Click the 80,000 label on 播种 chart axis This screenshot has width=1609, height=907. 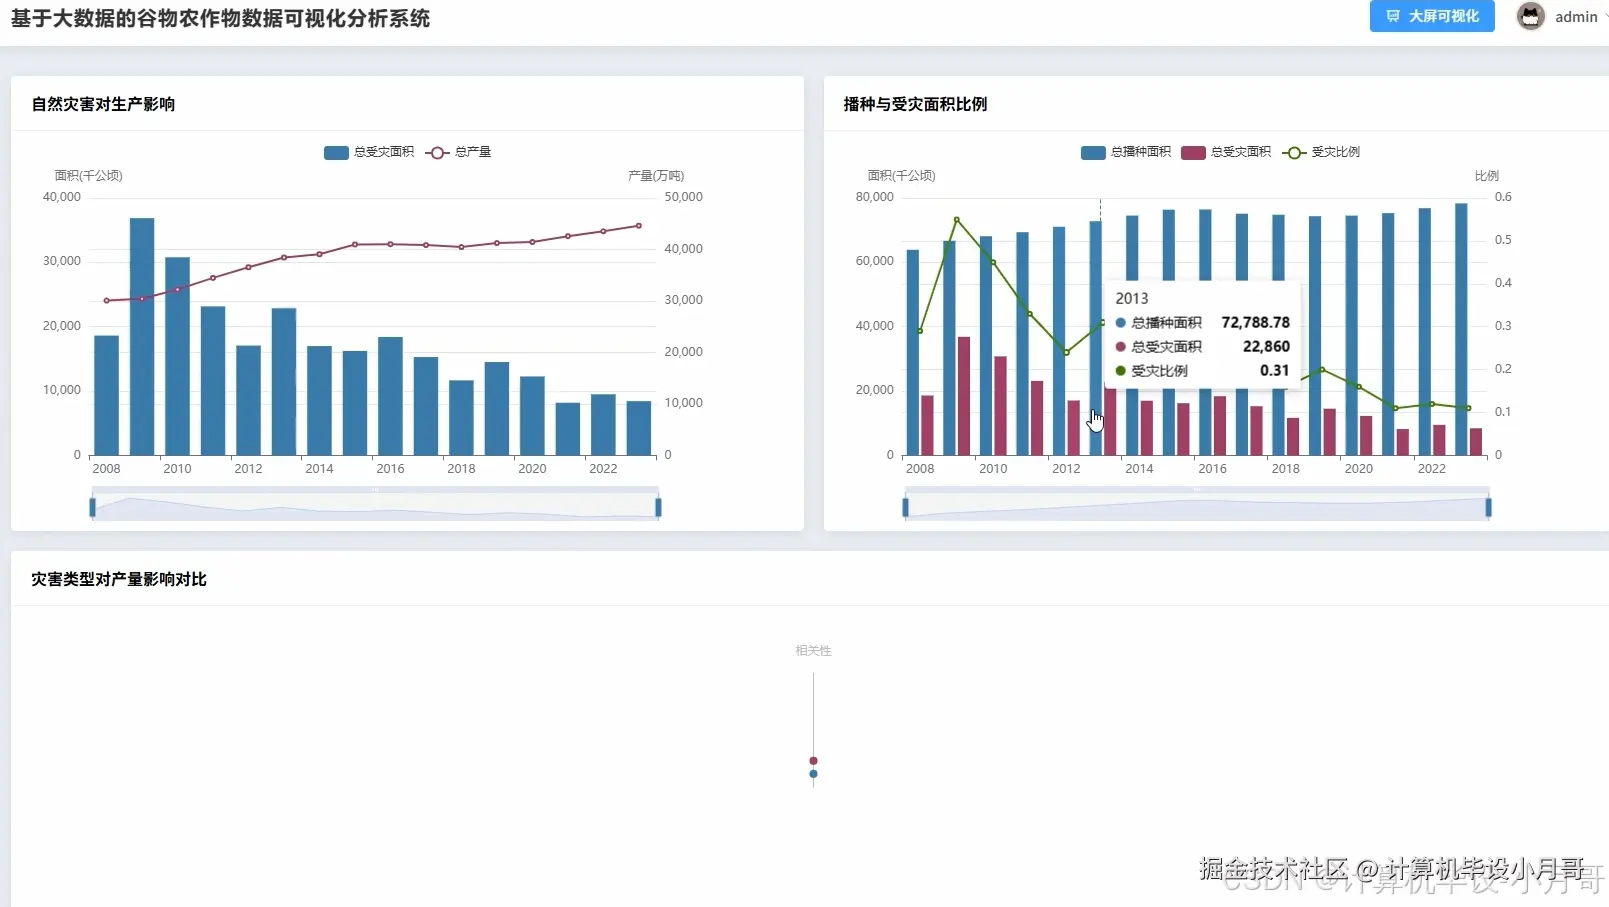(x=874, y=197)
